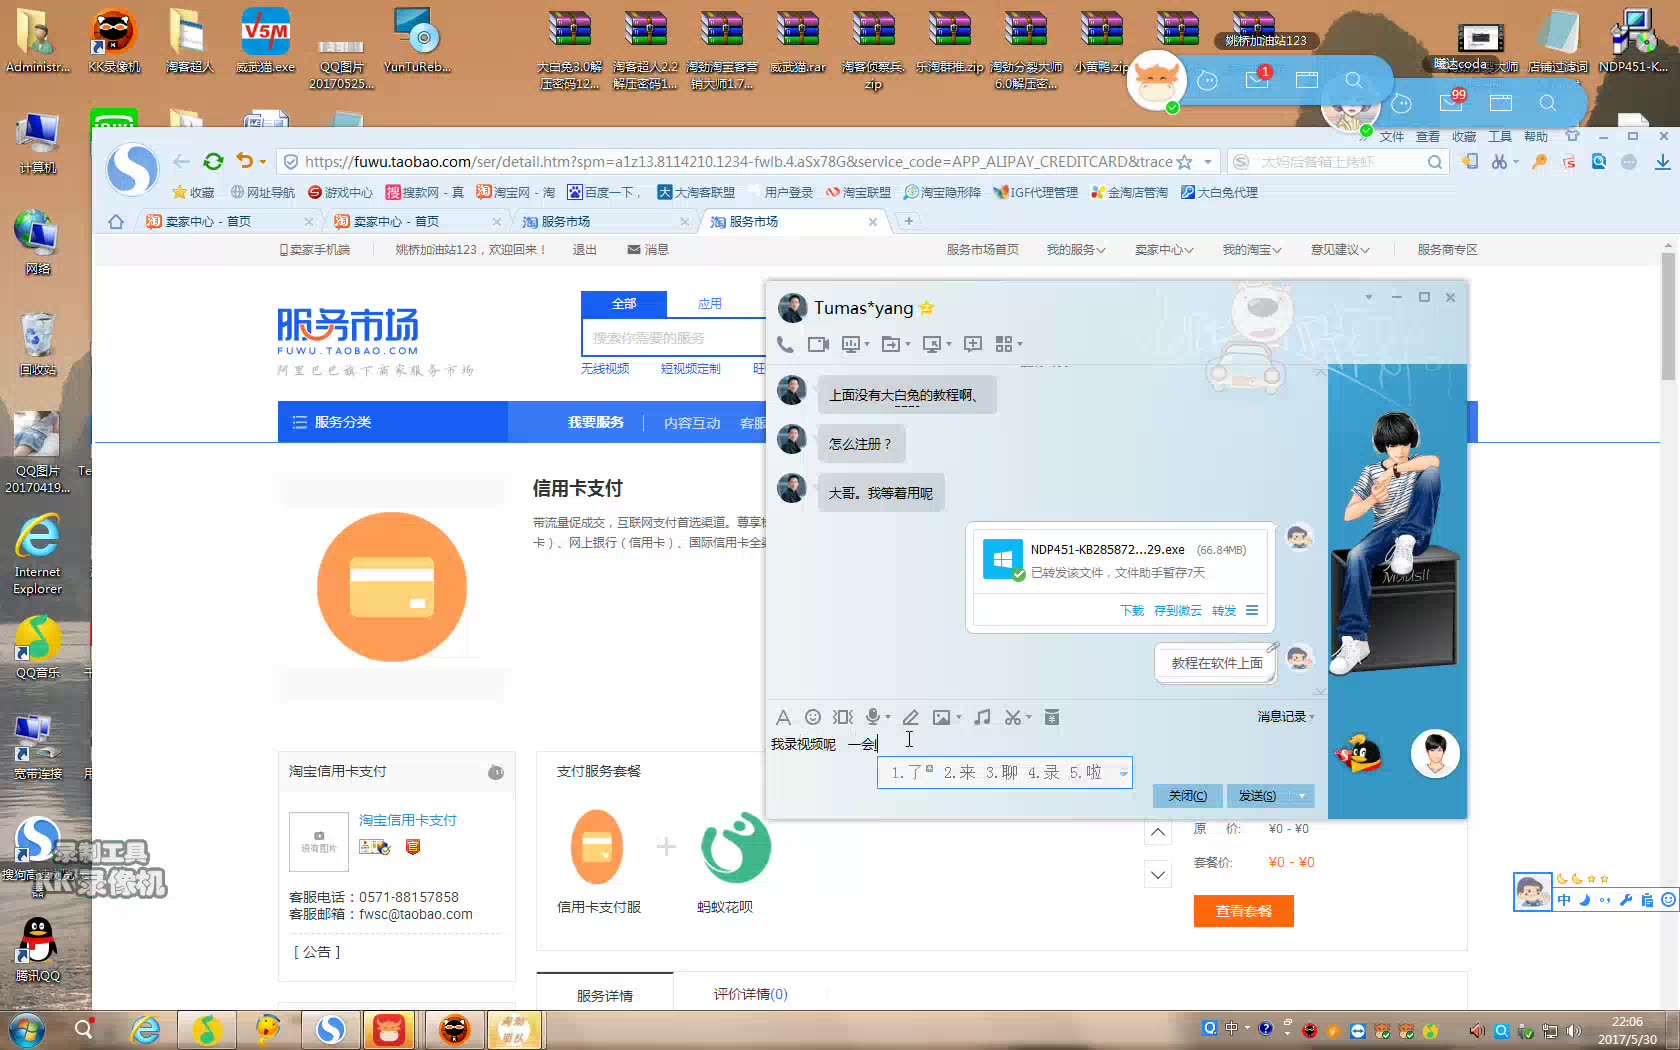
Task: Expand 卖家中心 menu in top nav
Action: [1164, 250]
